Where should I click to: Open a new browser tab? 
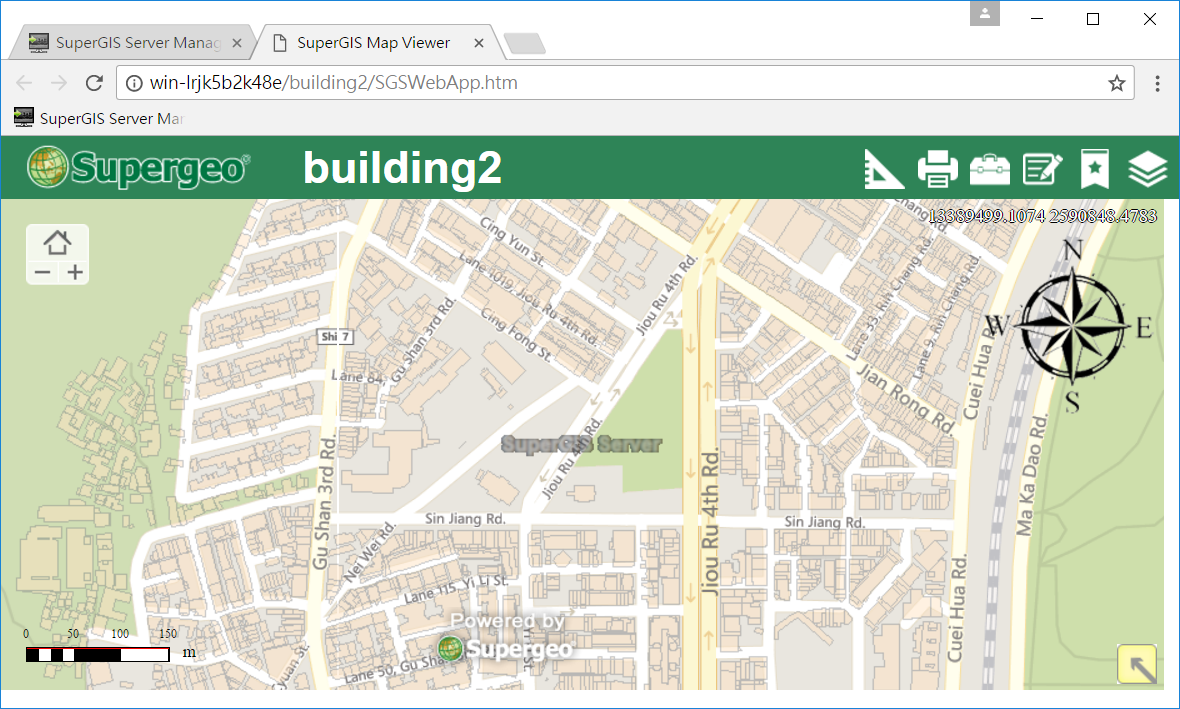pos(525,44)
